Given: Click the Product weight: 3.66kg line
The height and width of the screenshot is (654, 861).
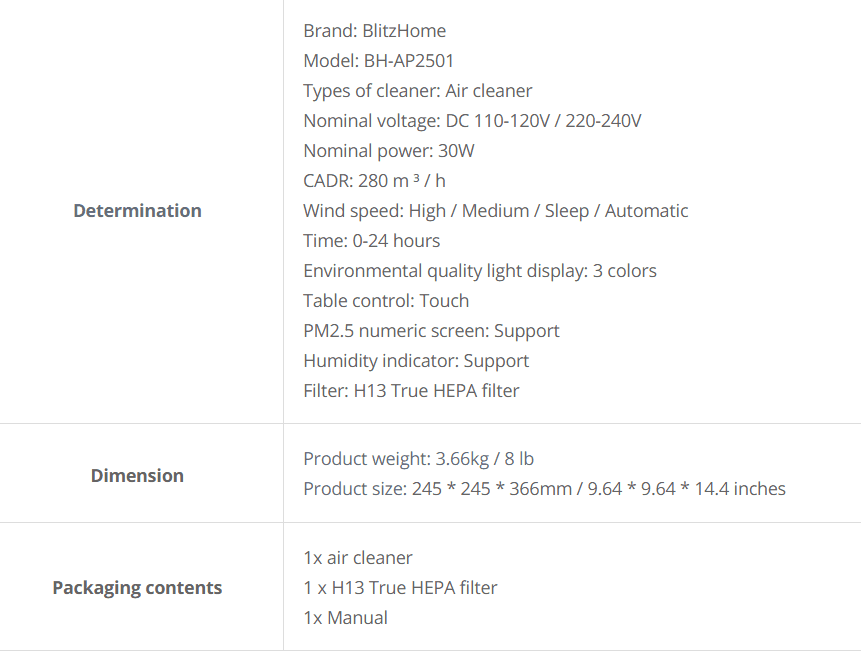Looking at the screenshot, I should coord(418,459).
